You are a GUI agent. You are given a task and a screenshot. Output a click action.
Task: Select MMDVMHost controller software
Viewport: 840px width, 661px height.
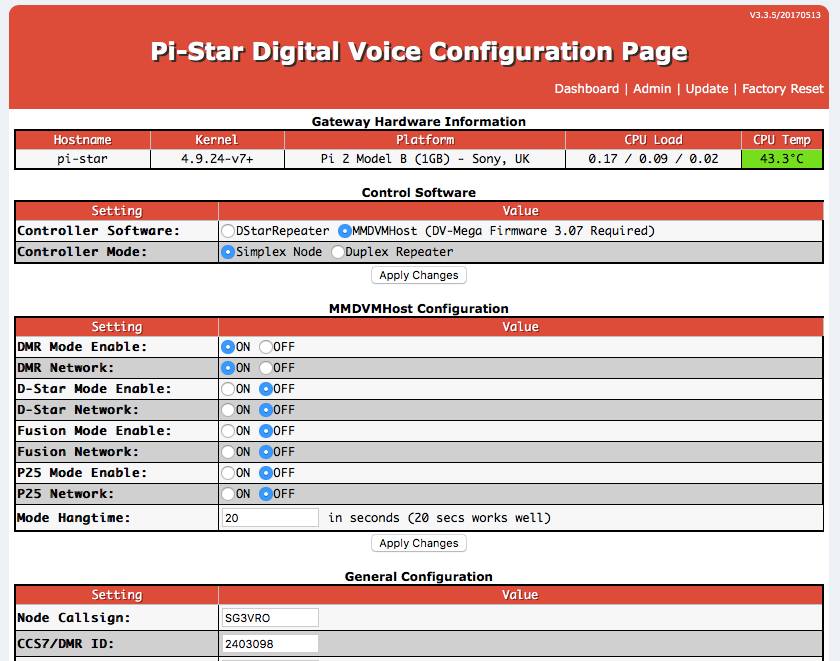(x=344, y=231)
